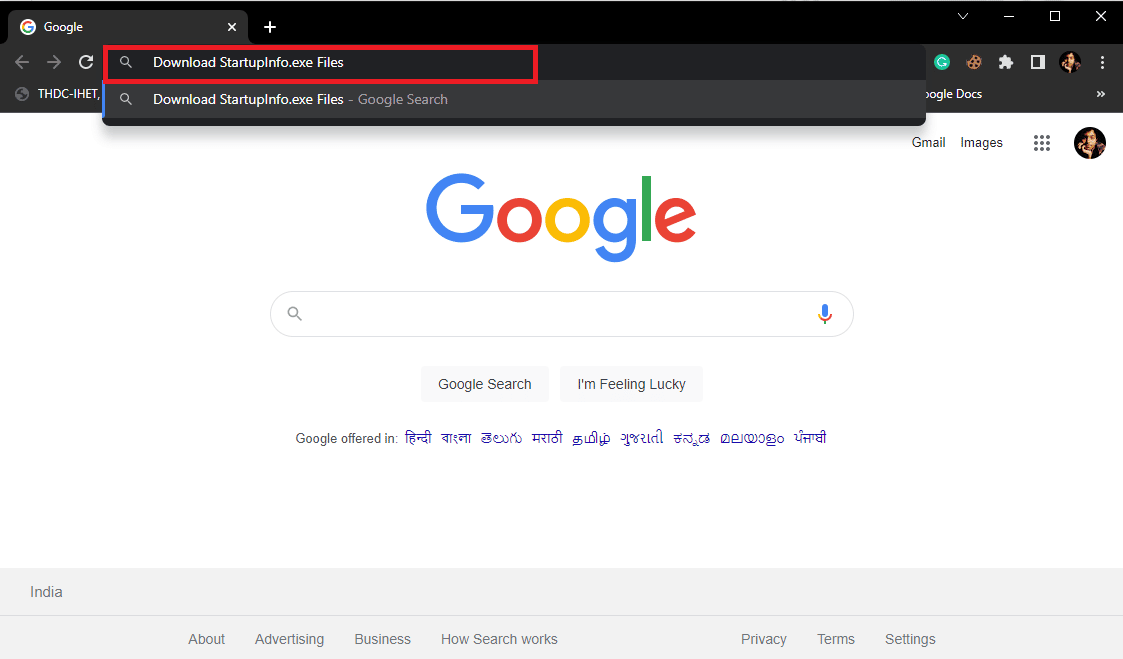This screenshot has width=1123, height=659.
Task: Open the browser tab search chevron
Action: [962, 16]
